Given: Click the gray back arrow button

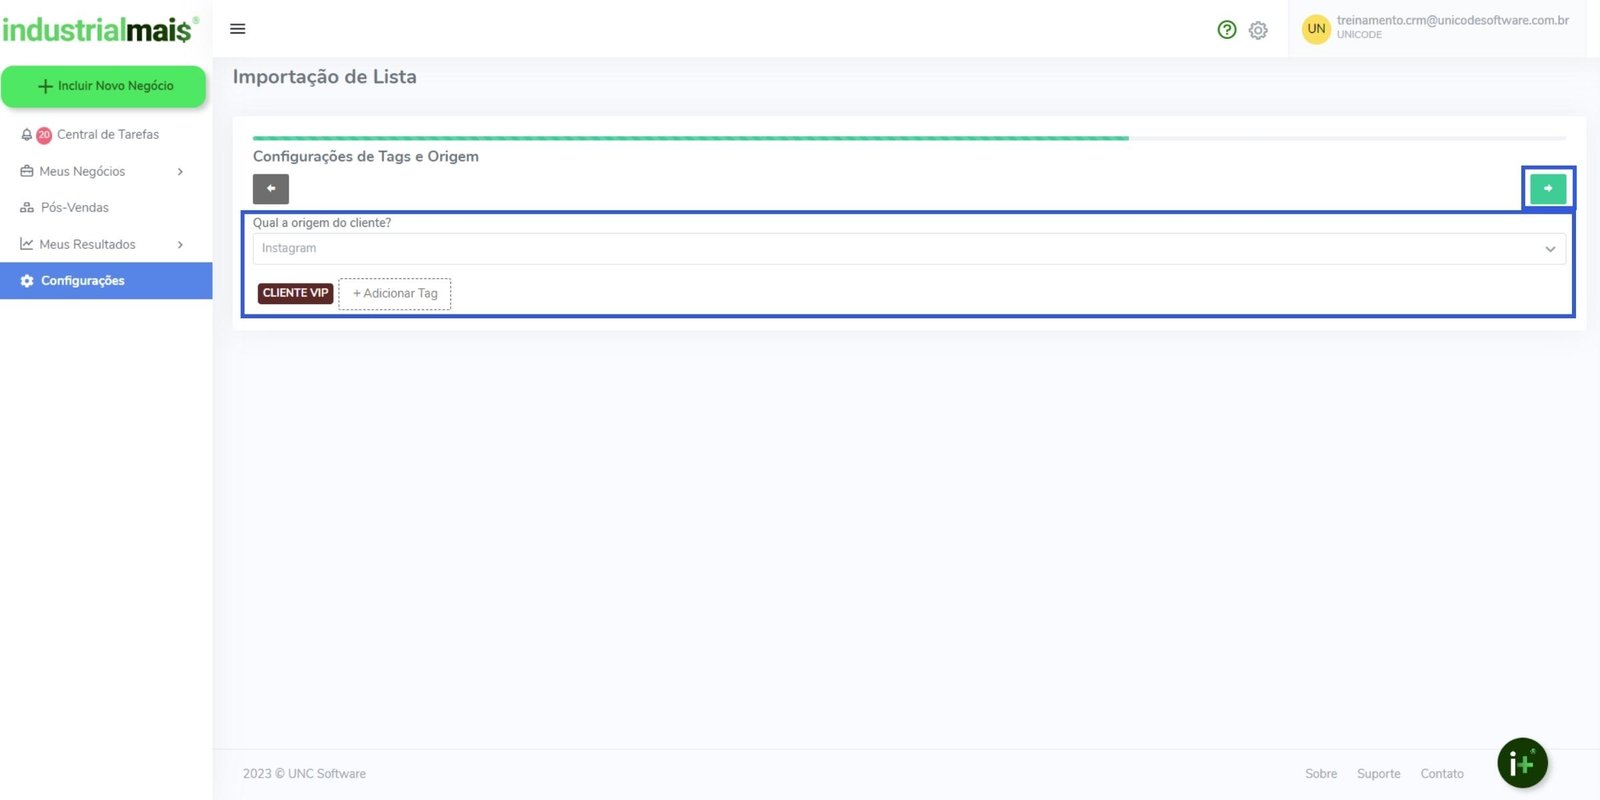Looking at the screenshot, I should click(270, 188).
